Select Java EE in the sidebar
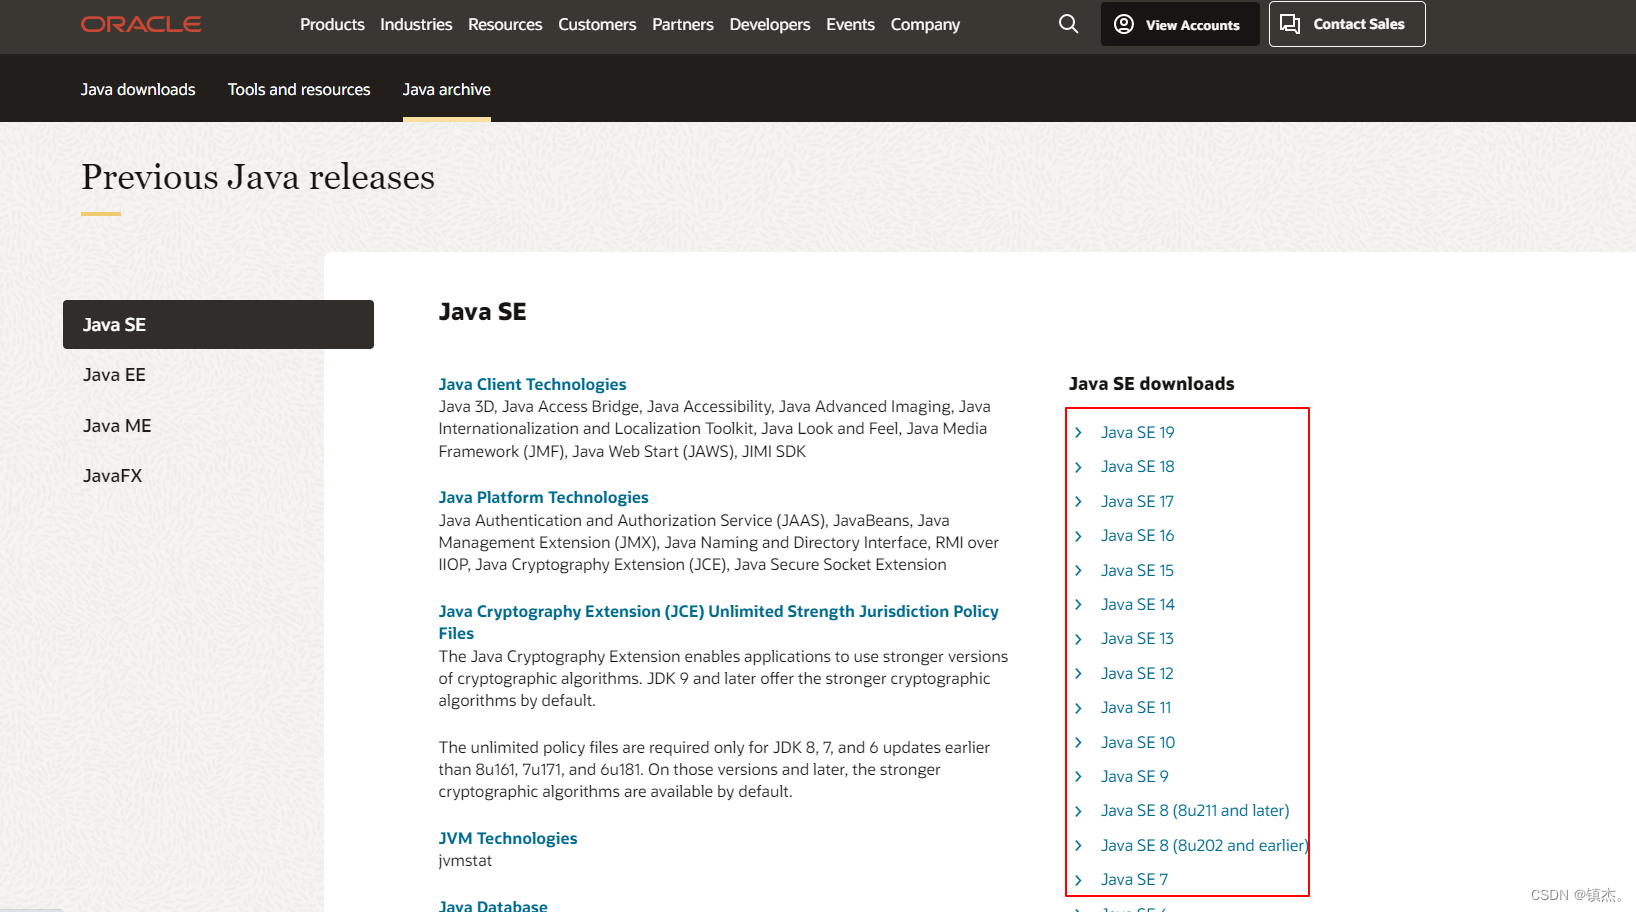 114,375
